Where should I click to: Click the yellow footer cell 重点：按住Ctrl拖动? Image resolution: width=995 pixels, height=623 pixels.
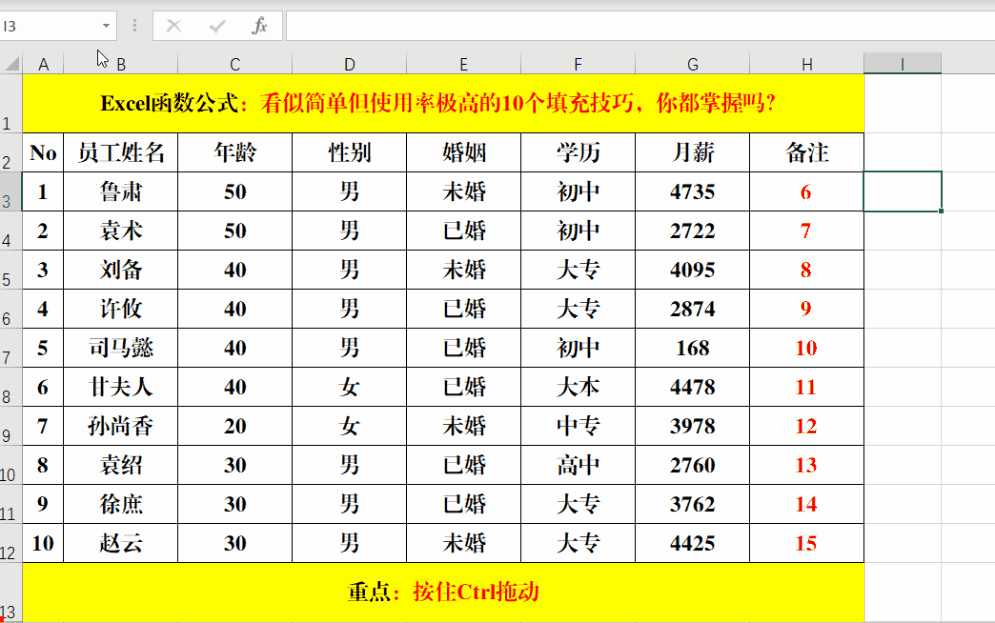click(x=444, y=592)
